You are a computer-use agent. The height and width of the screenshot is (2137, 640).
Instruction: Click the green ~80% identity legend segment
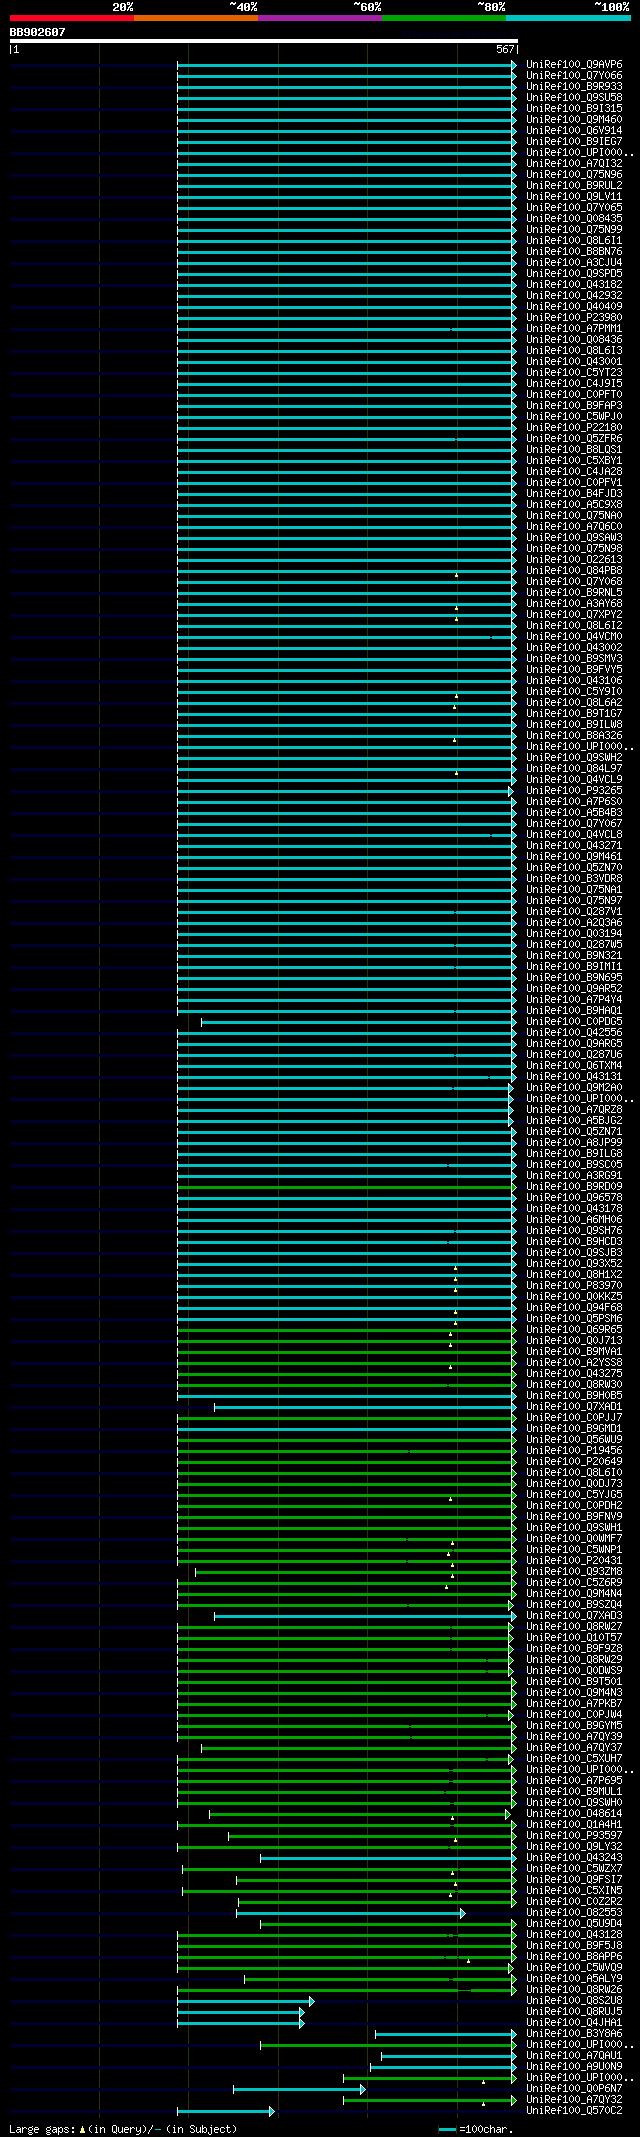[x=443, y=18]
